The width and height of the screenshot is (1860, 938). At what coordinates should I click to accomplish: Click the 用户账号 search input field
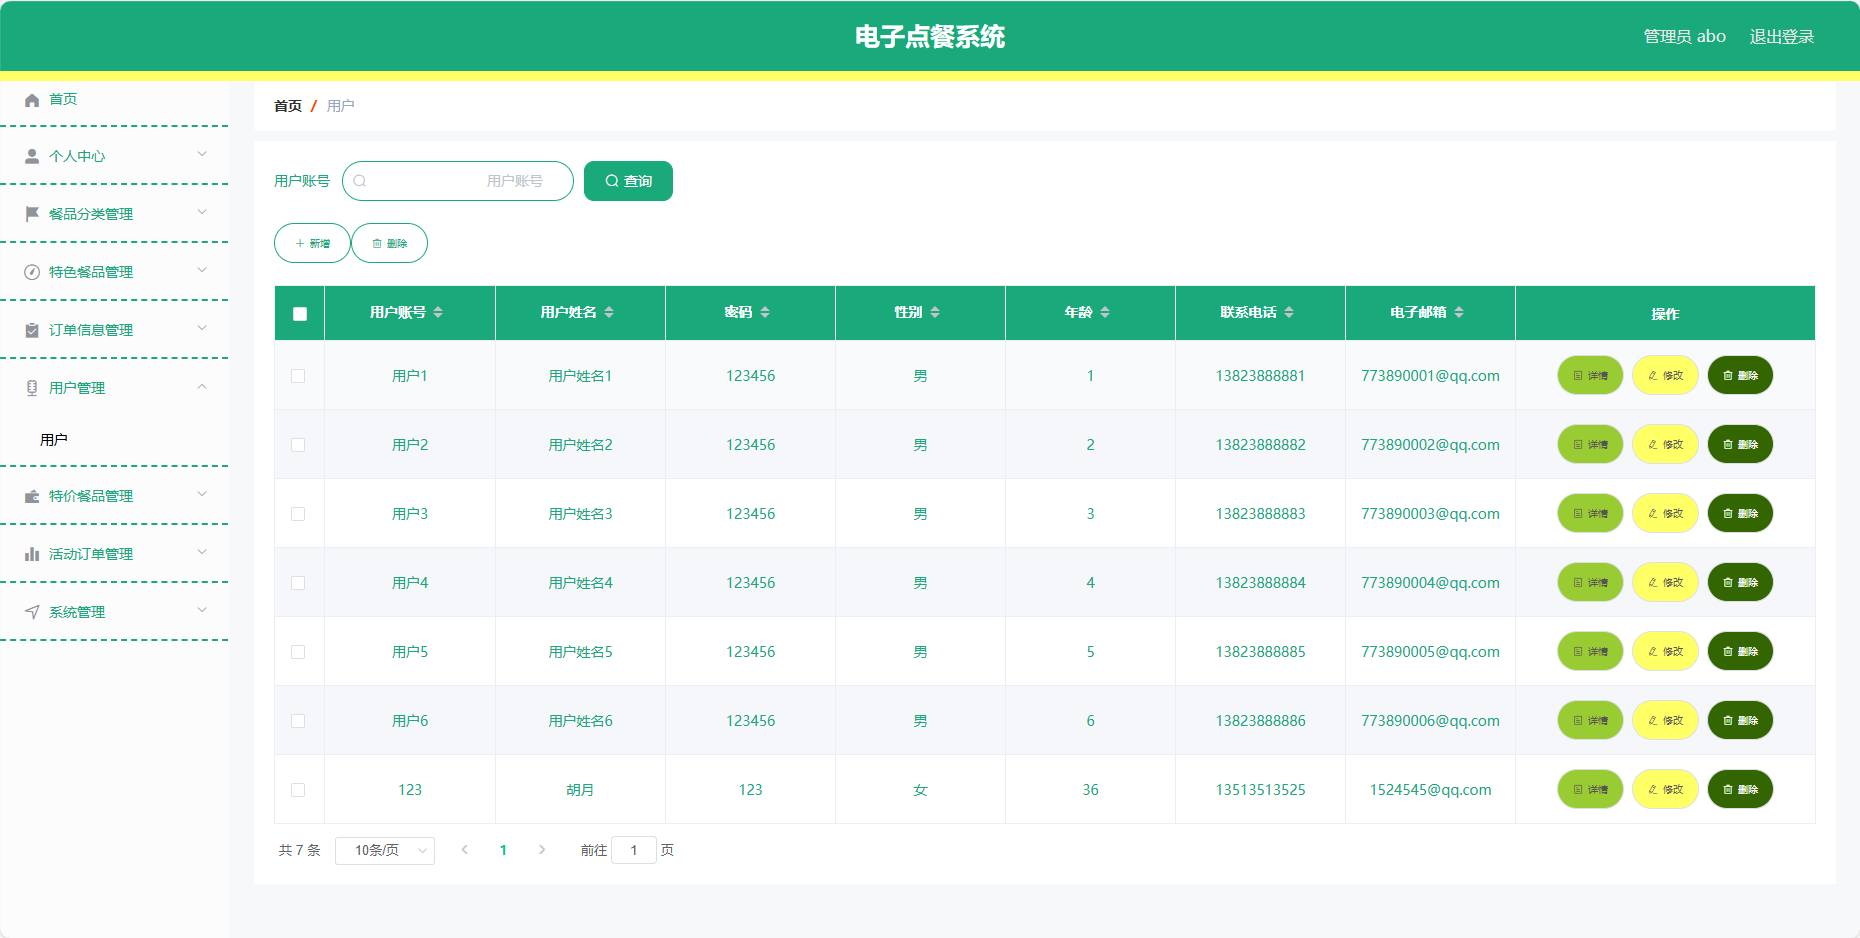[458, 181]
